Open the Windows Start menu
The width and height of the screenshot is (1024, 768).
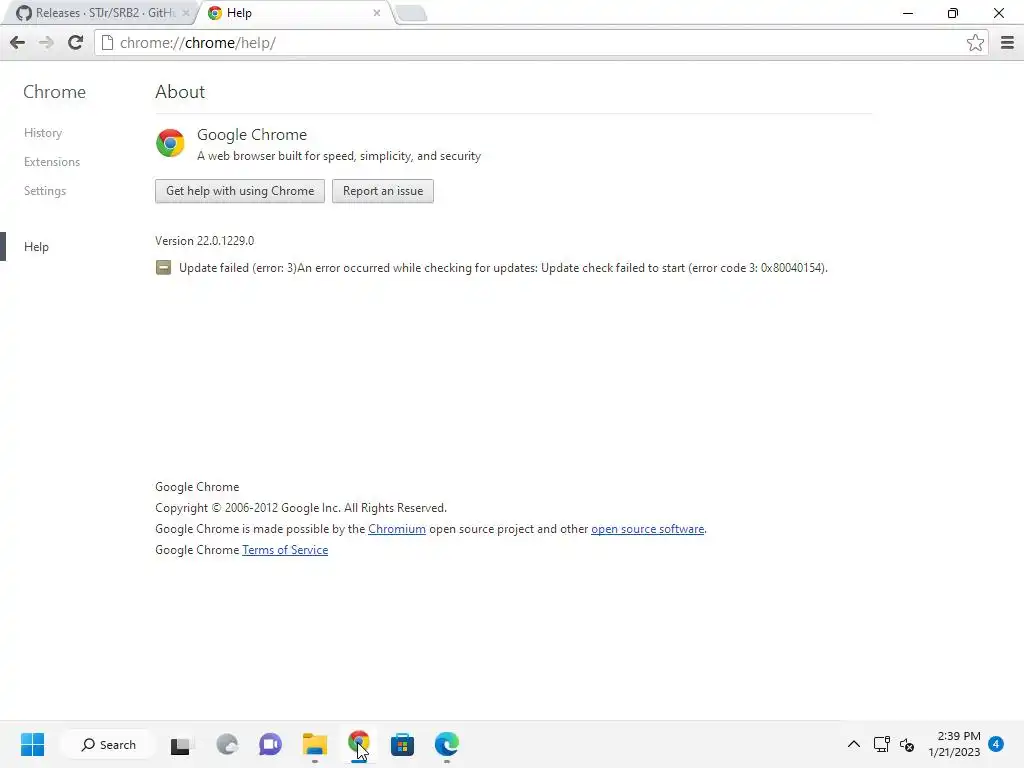[x=32, y=744]
